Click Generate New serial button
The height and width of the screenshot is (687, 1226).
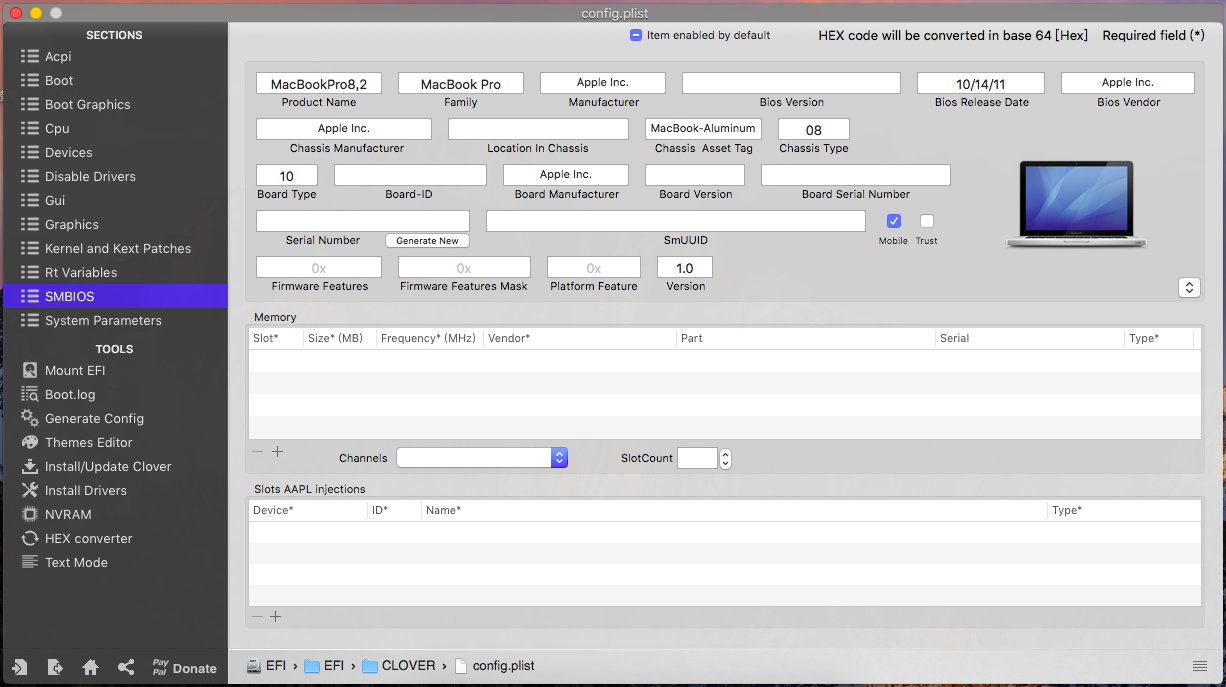click(x=427, y=241)
